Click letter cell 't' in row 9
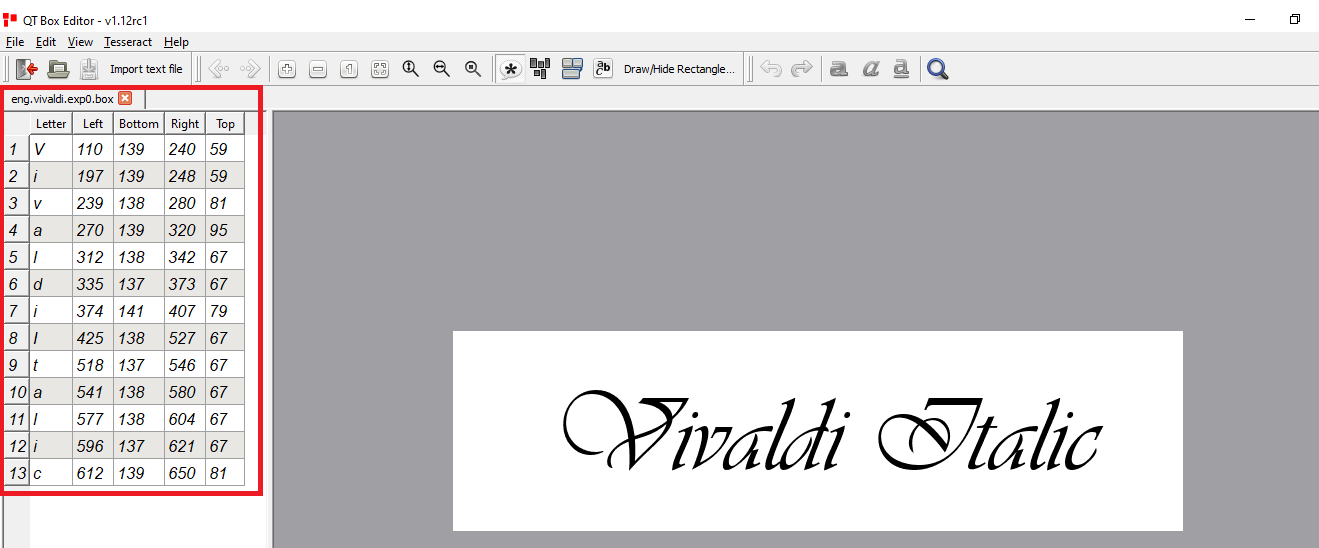 click(x=51, y=365)
